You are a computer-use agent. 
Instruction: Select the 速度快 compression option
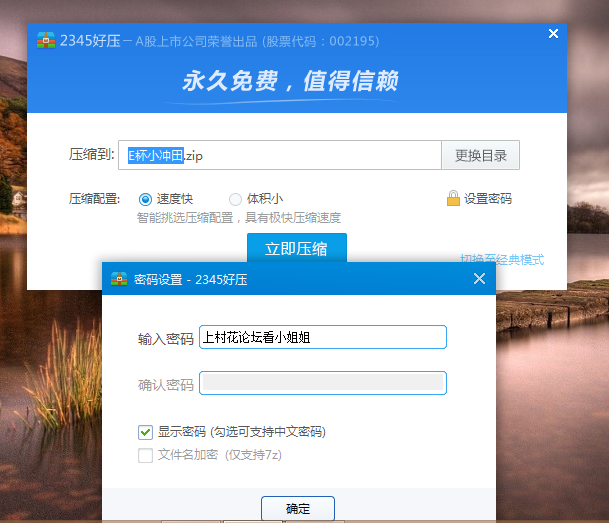[x=146, y=199]
